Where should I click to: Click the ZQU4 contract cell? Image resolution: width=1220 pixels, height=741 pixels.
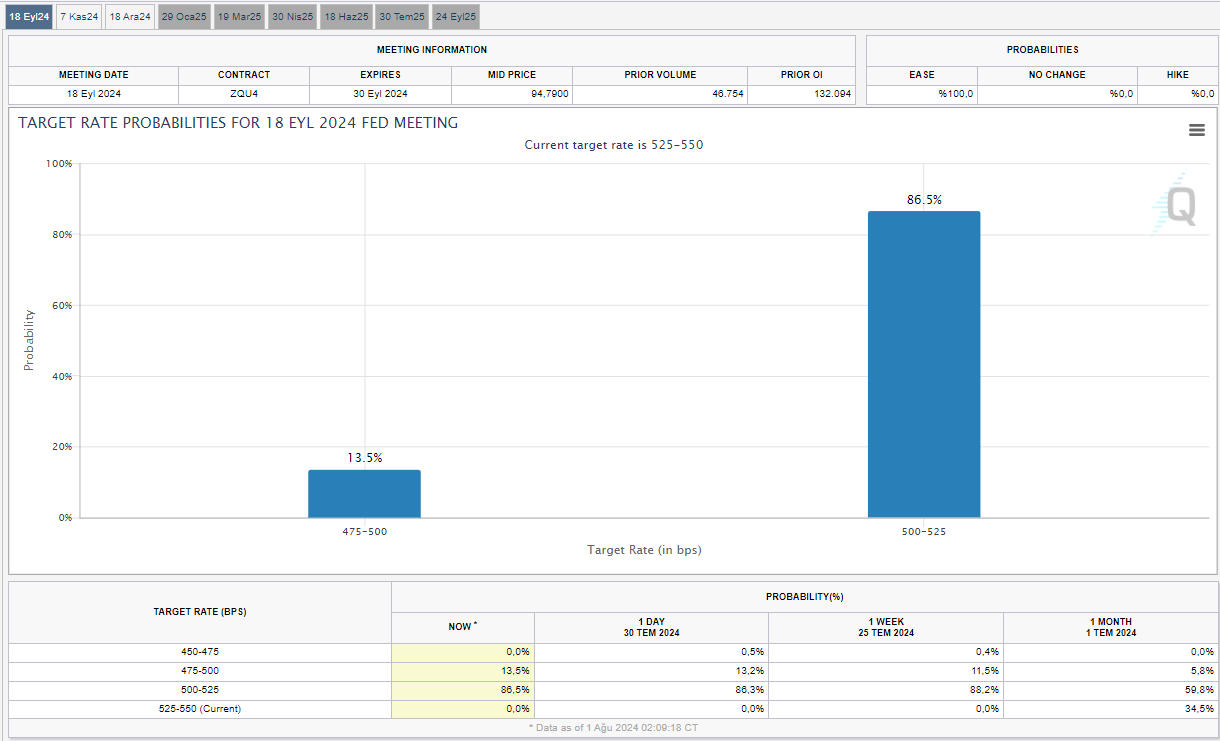[243, 94]
